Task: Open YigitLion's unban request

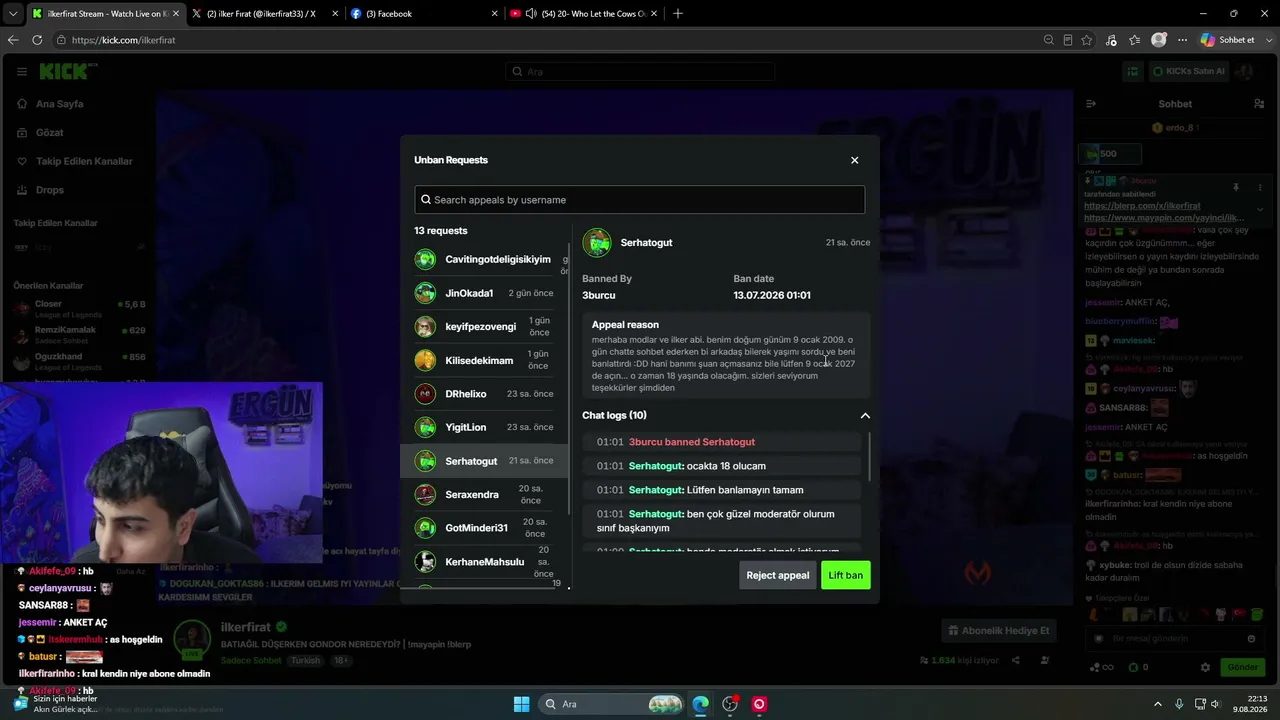Action: 485,427
